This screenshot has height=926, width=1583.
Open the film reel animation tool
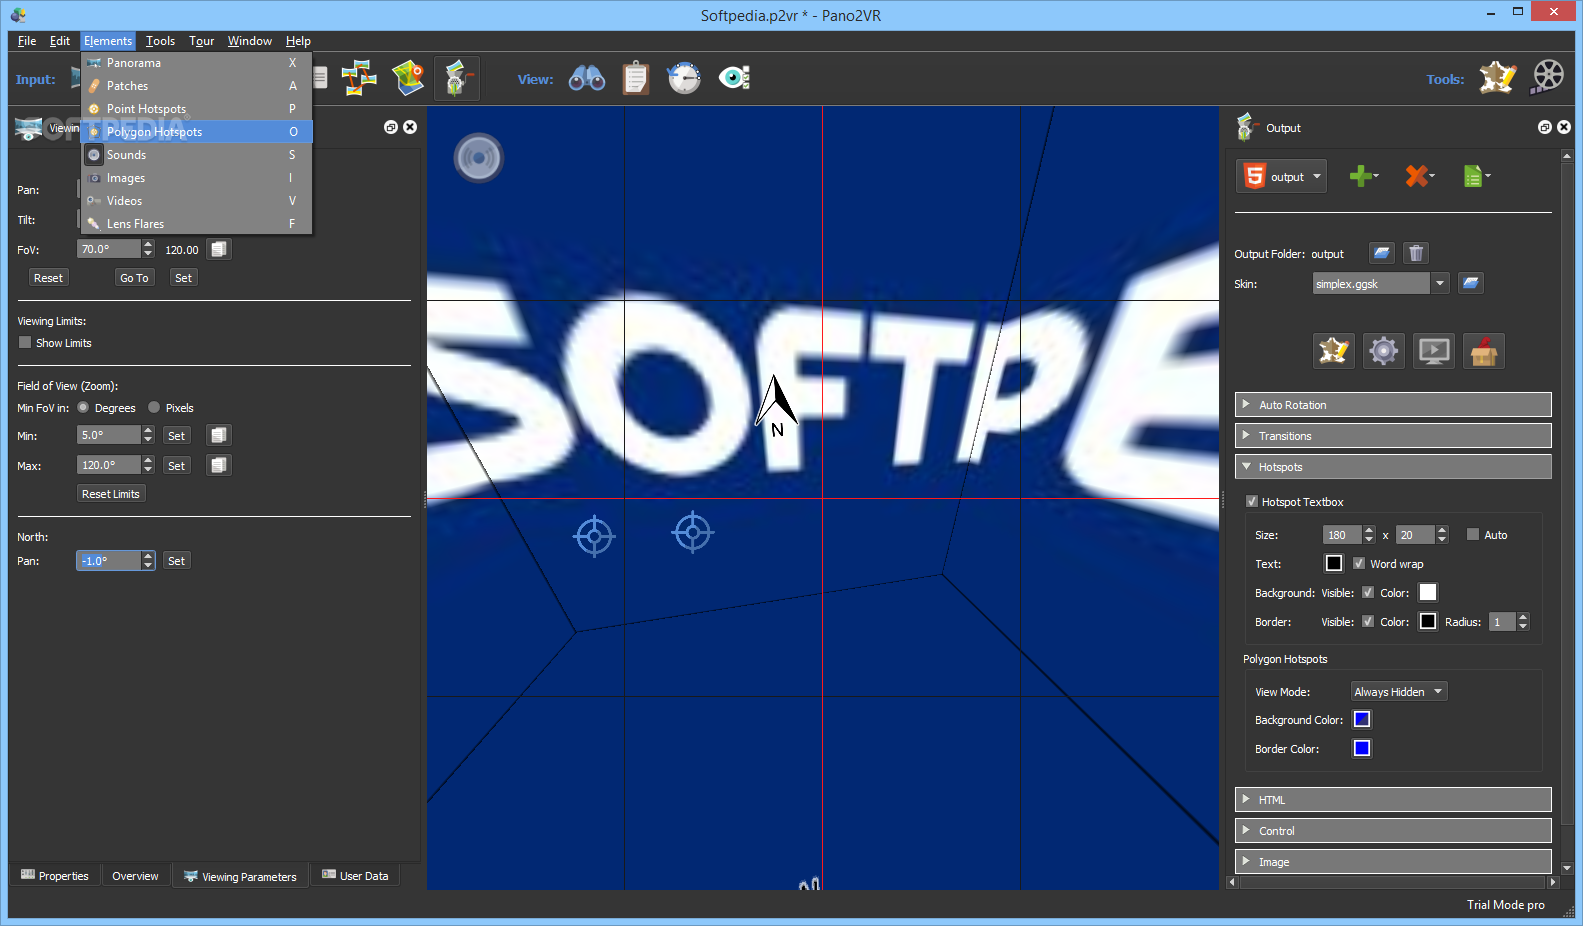1548,78
